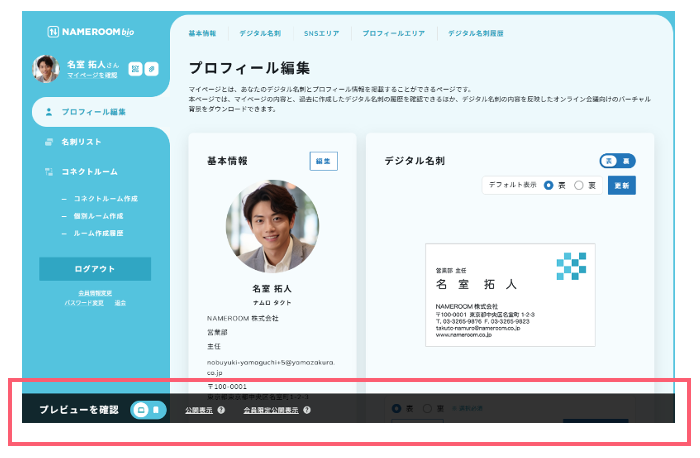Toggle digital card front/back switch
This screenshot has height=458, width=700.
pyautogui.click(x=617, y=161)
